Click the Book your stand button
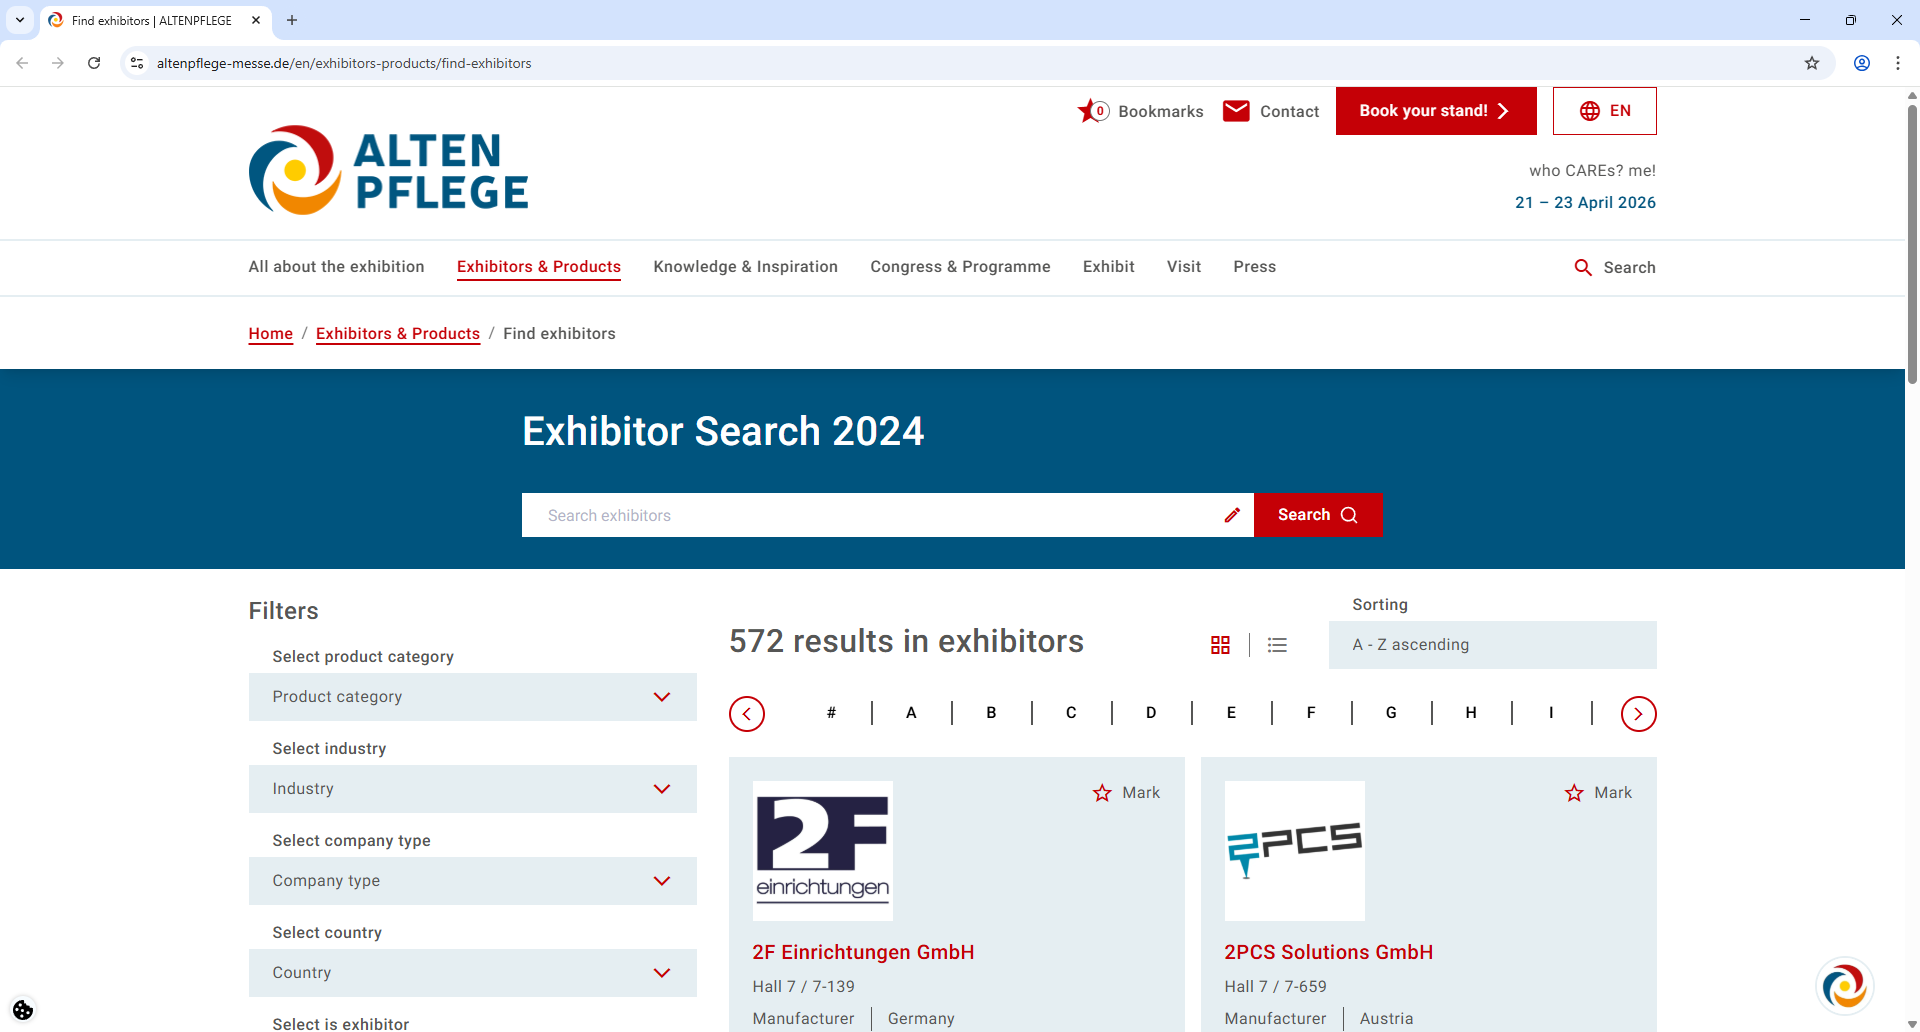This screenshot has width=1920, height=1032. [1435, 111]
